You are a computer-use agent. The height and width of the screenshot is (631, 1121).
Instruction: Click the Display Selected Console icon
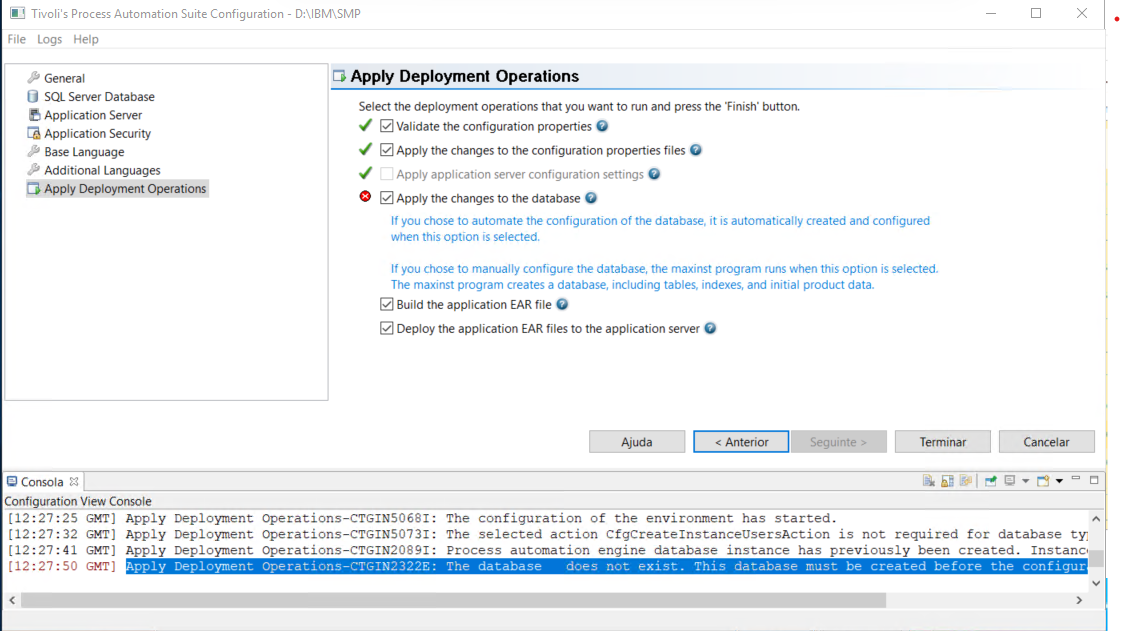point(1009,480)
